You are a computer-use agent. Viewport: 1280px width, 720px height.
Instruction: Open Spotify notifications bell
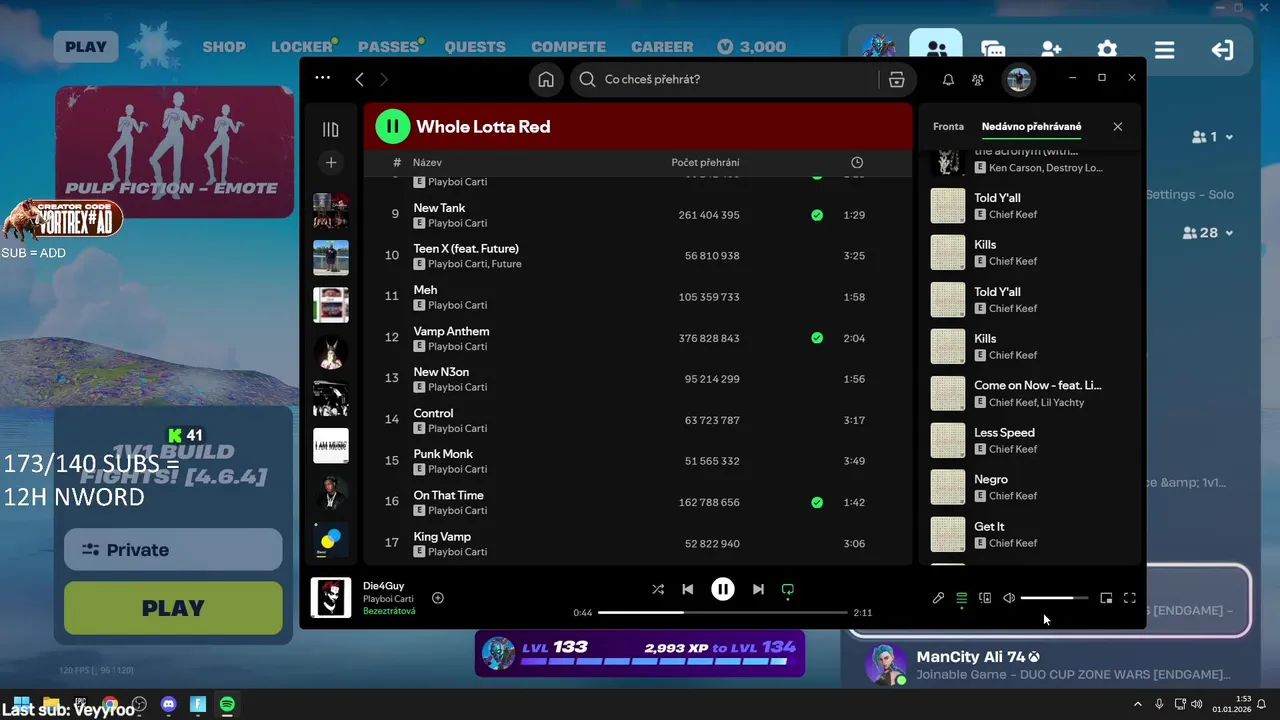click(948, 79)
